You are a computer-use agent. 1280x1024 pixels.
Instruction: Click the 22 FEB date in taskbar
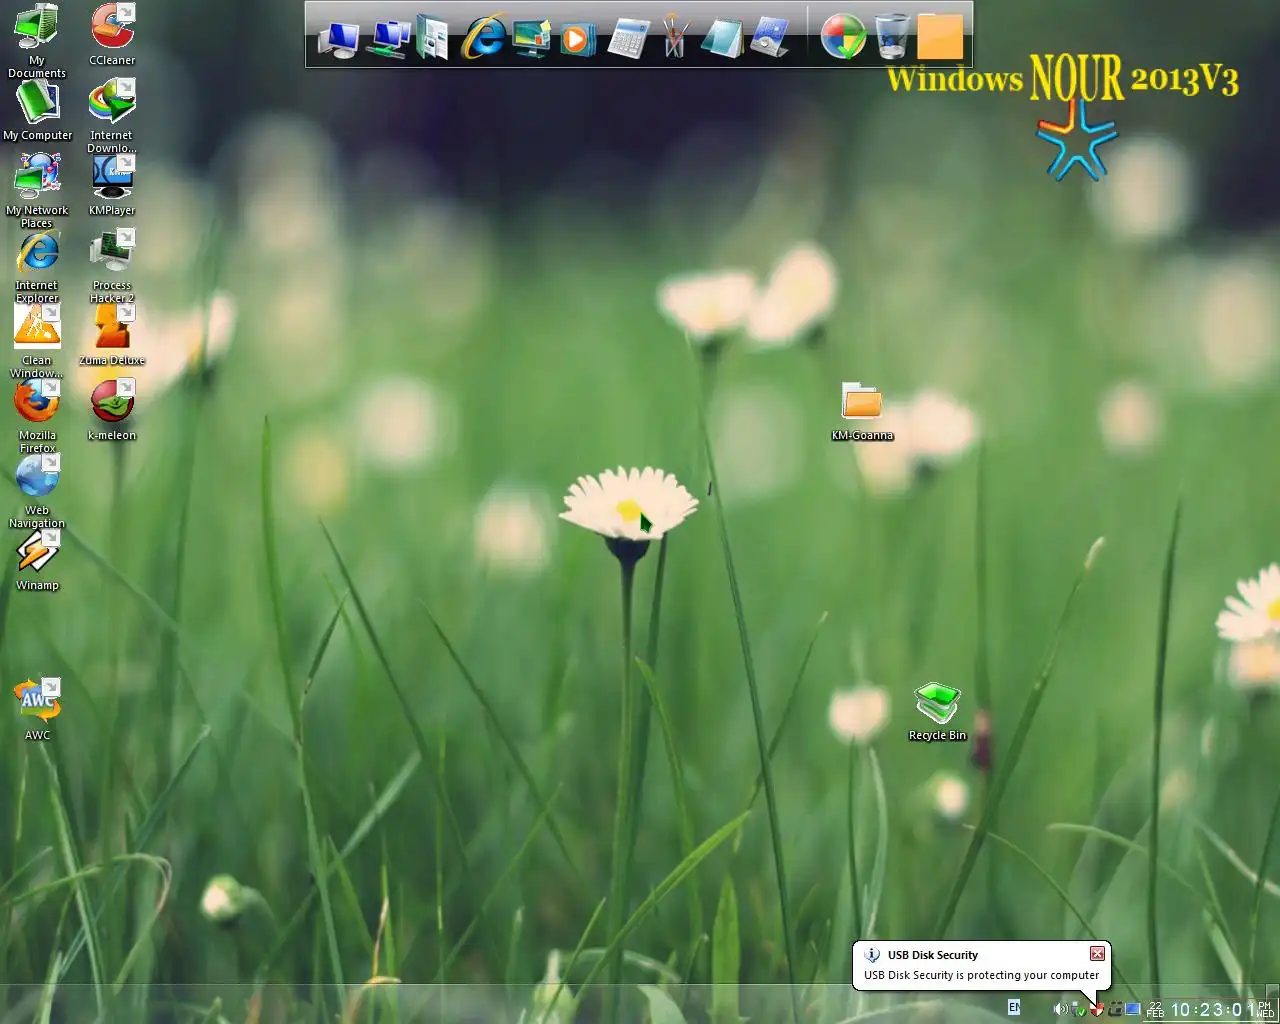(x=1156, y=1009)
